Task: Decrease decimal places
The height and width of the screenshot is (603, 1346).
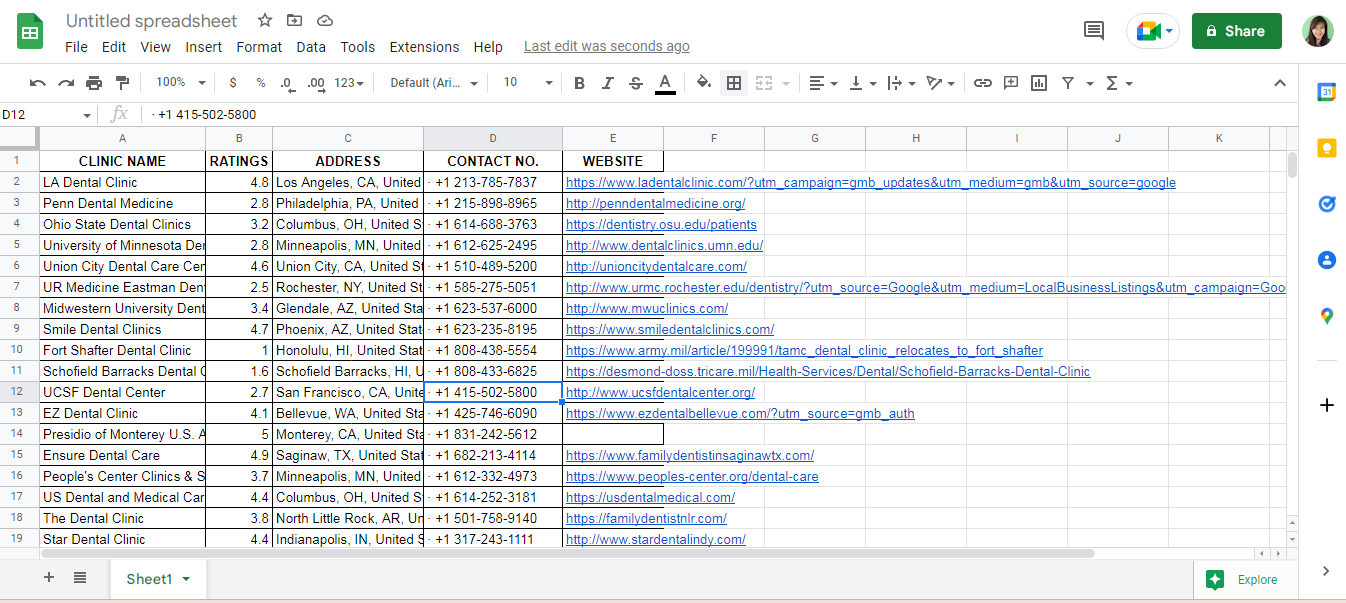Action: (x=287, y=83)
